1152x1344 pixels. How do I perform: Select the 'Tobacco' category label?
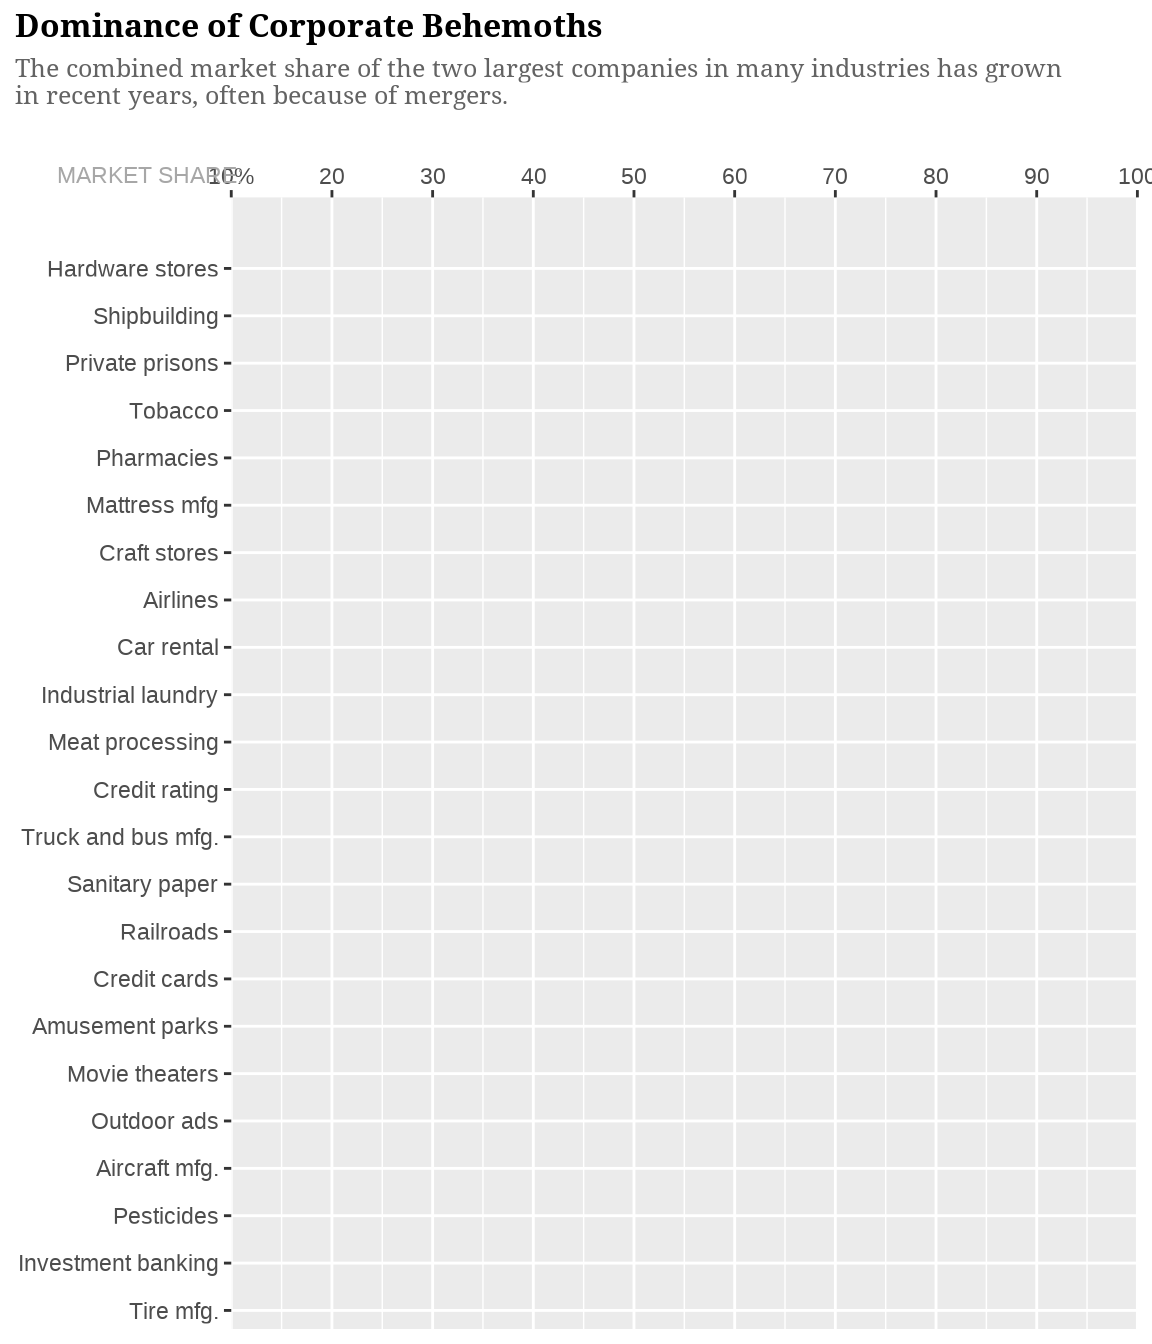(173, 412)
